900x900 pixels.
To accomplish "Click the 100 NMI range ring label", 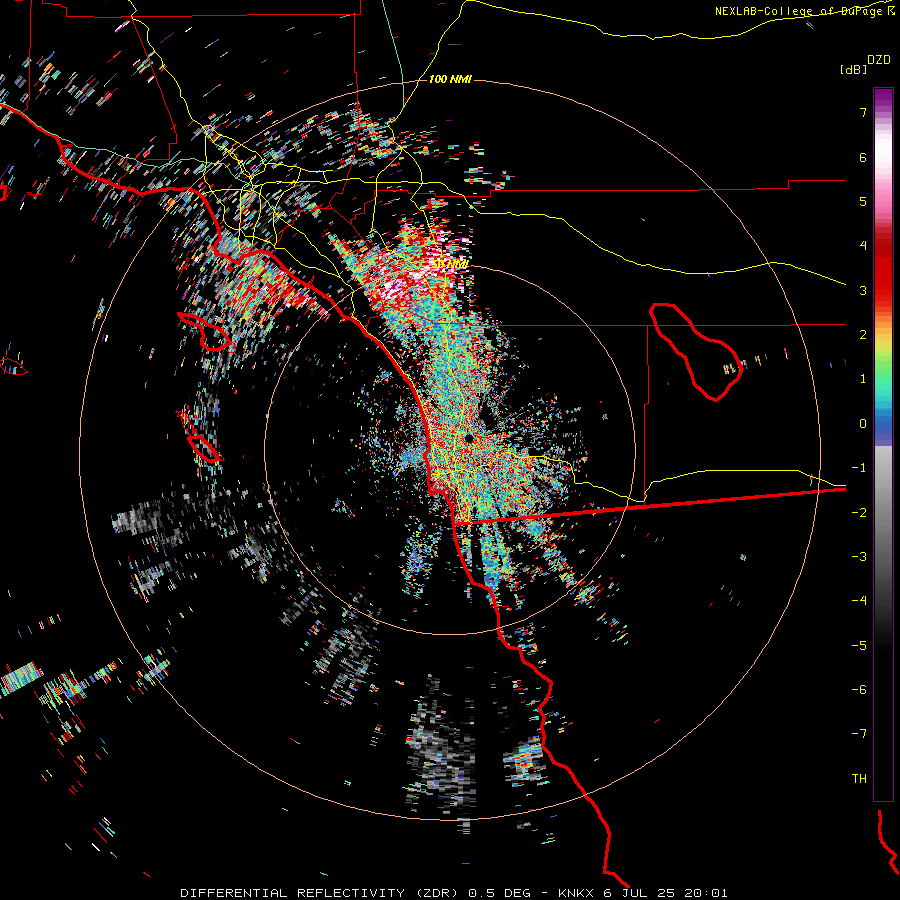I will [450, 79].
